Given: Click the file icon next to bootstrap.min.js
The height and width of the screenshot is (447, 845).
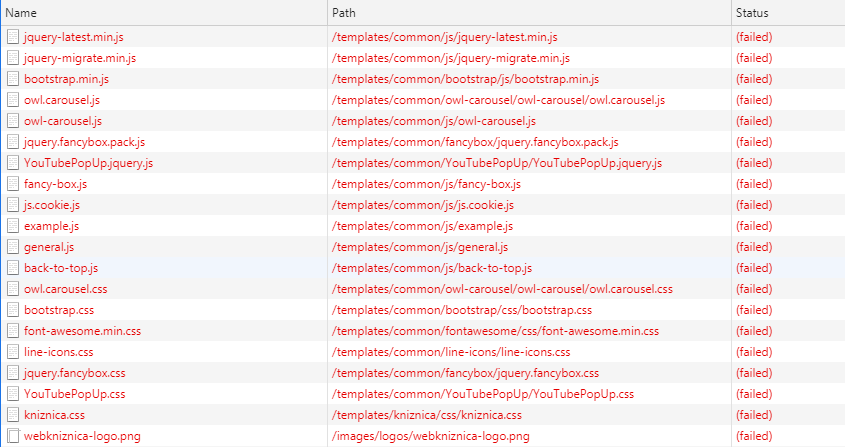Looking at the screenshot, I should 13,79.
